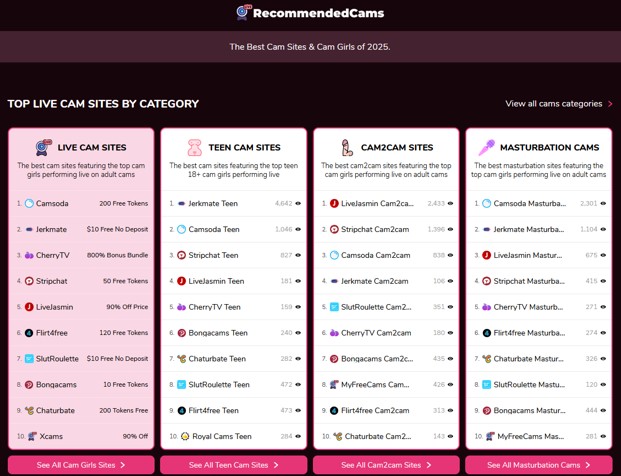Click SlutRoulette icon in Live Cam Sites
Image resolution: width=621 pixels, height=476 pixels.
pyautogui.click(x=29, y=359)
